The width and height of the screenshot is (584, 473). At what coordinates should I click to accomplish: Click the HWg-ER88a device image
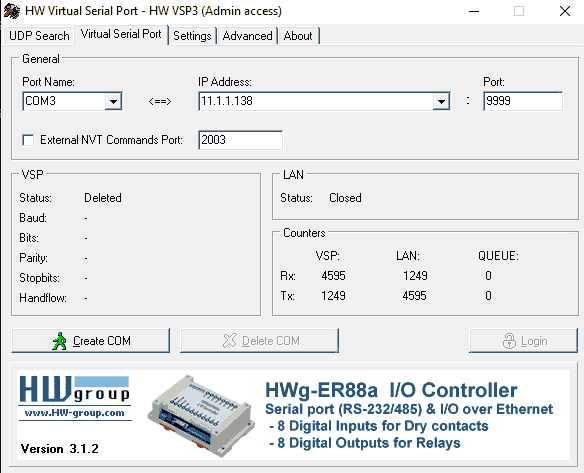[201, 416]
